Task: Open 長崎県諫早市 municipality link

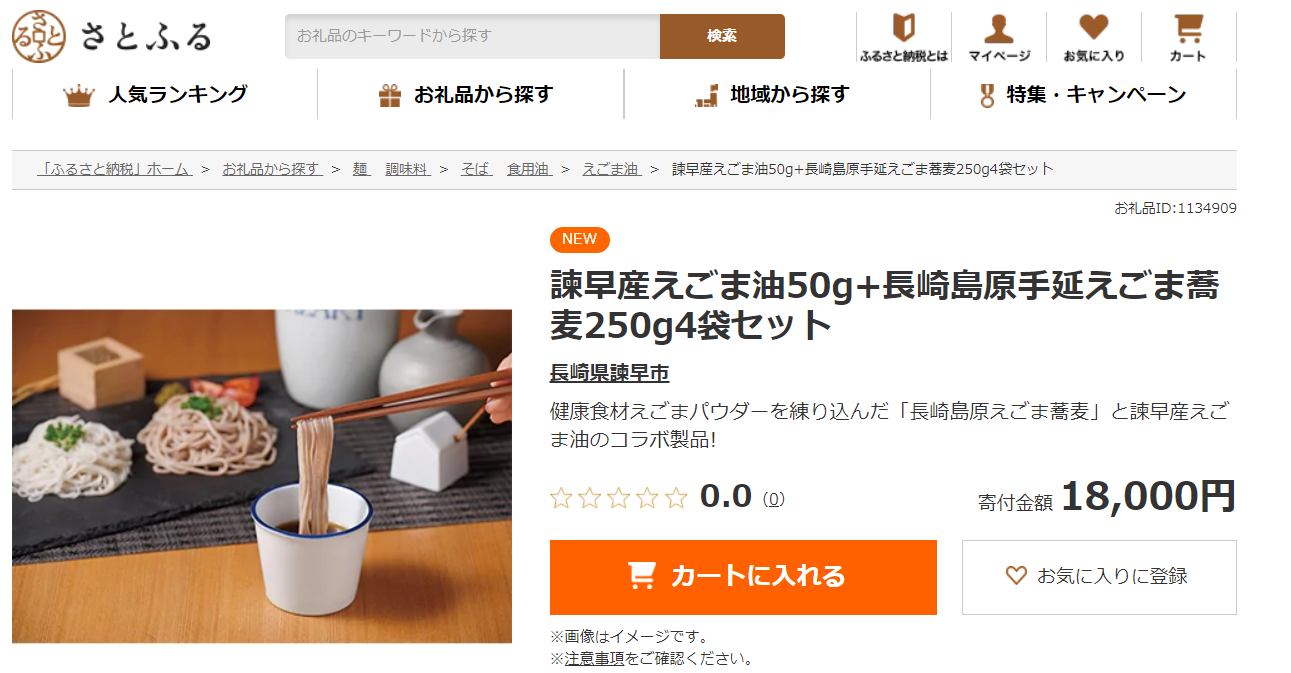Action: [x=609, y=374]
